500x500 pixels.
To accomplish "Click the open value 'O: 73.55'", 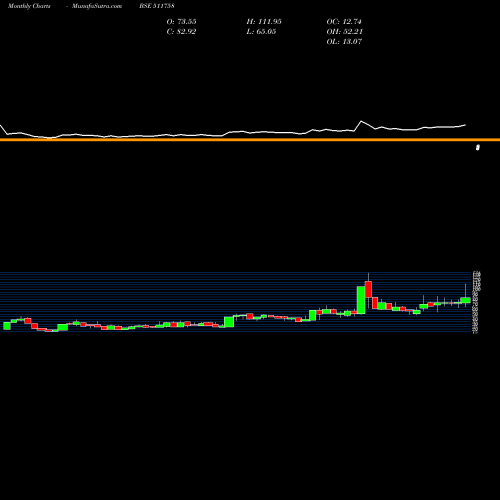I will pos(181,21).
